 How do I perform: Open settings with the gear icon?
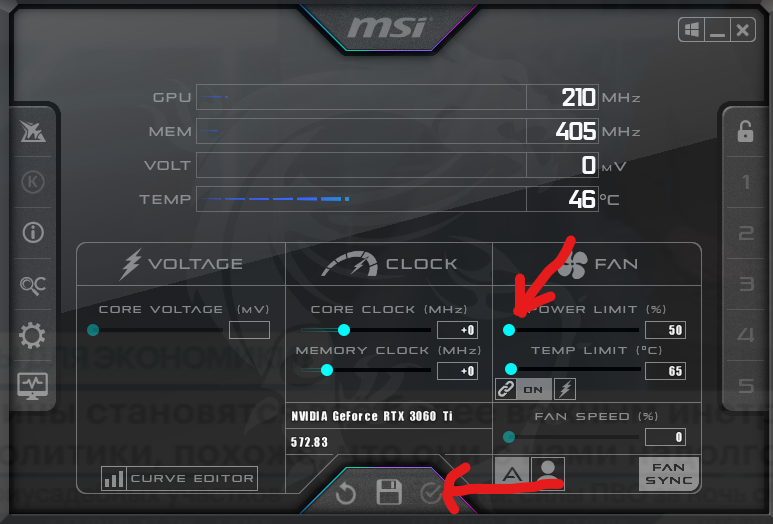point(33,336)
